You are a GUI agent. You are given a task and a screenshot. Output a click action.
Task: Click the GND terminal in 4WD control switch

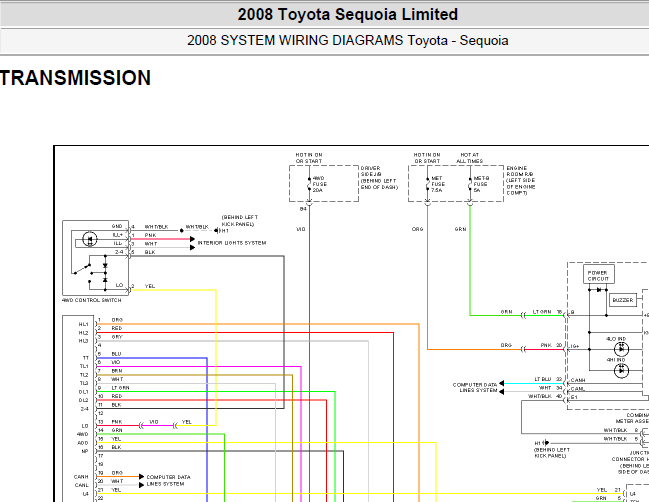coord(117,226)
